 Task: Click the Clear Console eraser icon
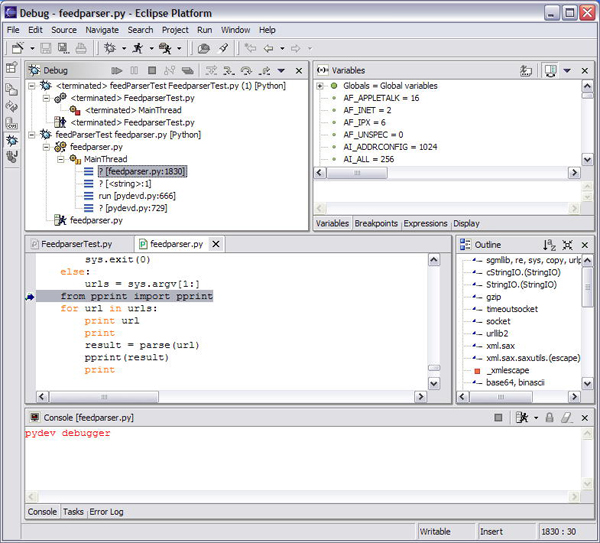[567, 417]
